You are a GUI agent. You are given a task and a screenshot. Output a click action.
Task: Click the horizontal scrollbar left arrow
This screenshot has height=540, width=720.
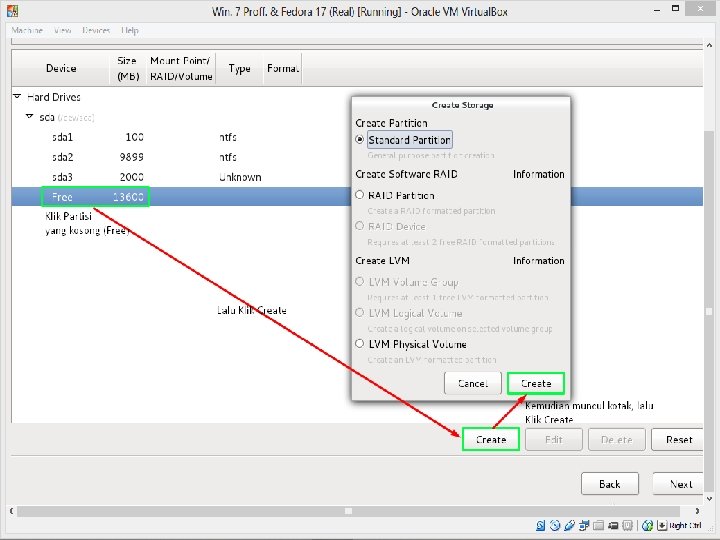coord(11,511)
